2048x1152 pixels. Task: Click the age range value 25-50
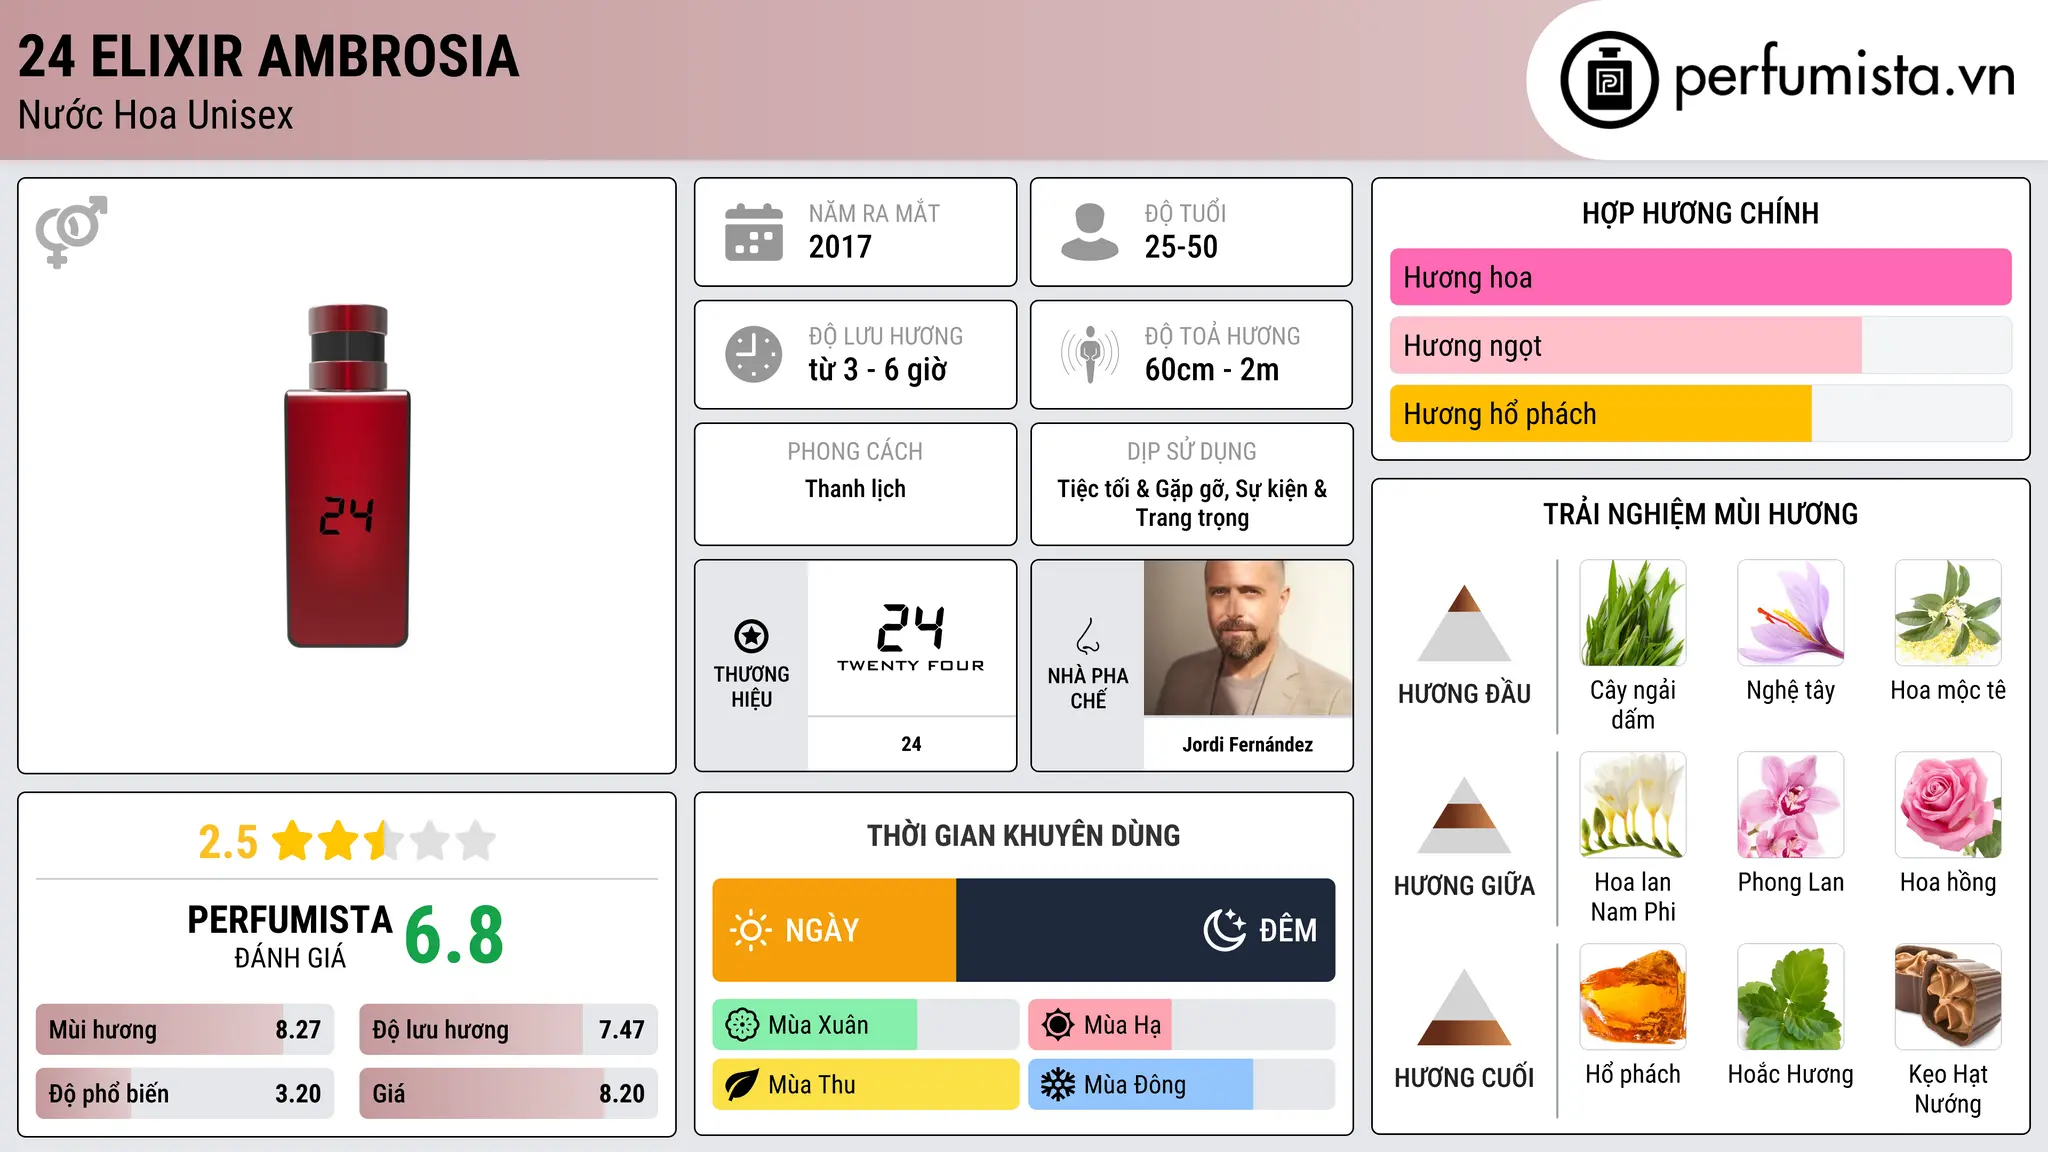(x=1181, y=247)
